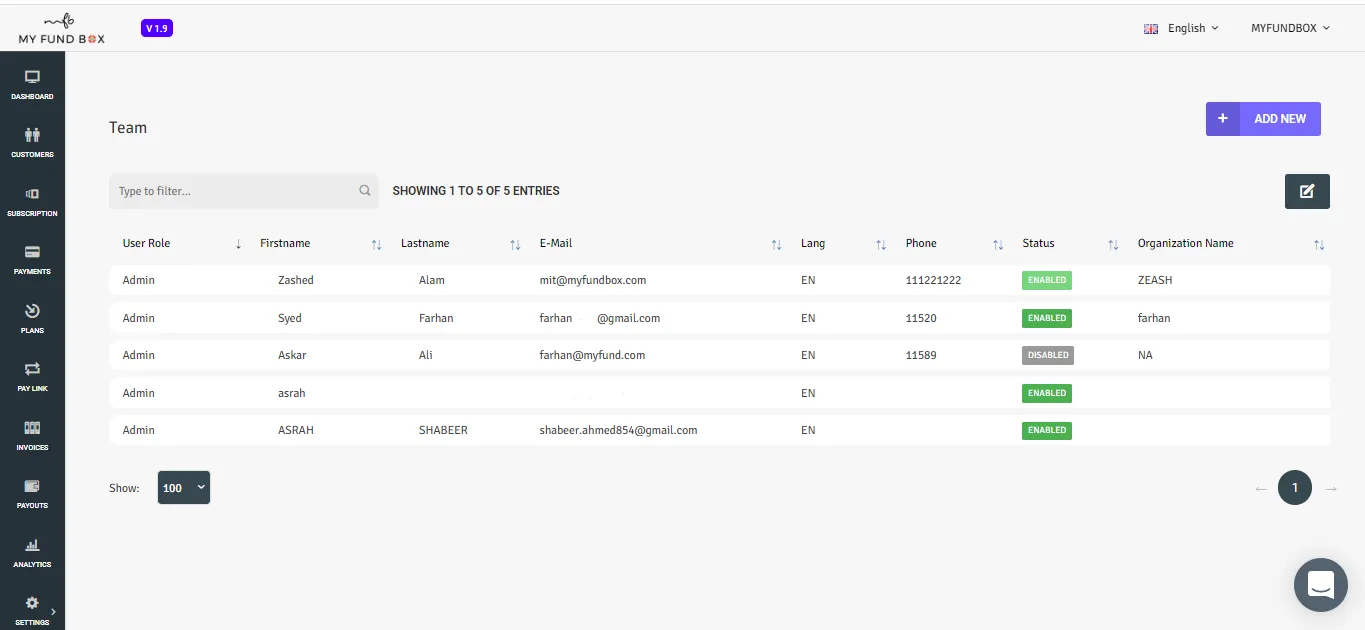This screenshot has width=1365, height=630.
Task: Click the search magnifier in filter box
Action: pyautogui.click(x=365, y=191)
